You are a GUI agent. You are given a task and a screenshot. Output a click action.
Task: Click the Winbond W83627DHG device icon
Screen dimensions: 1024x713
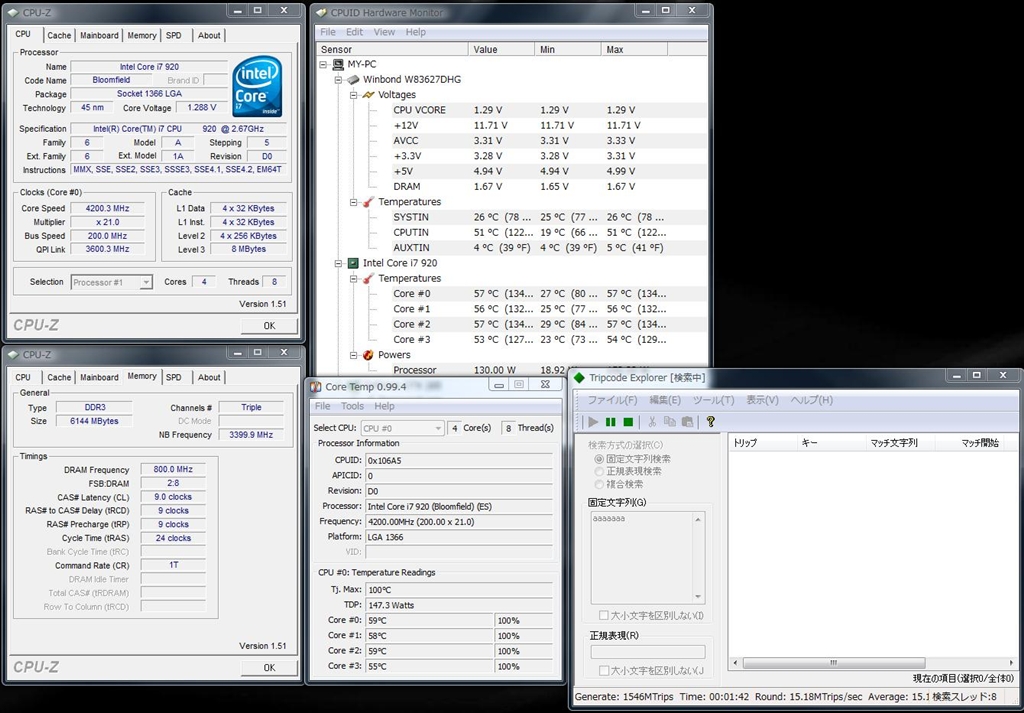[352, 80]
